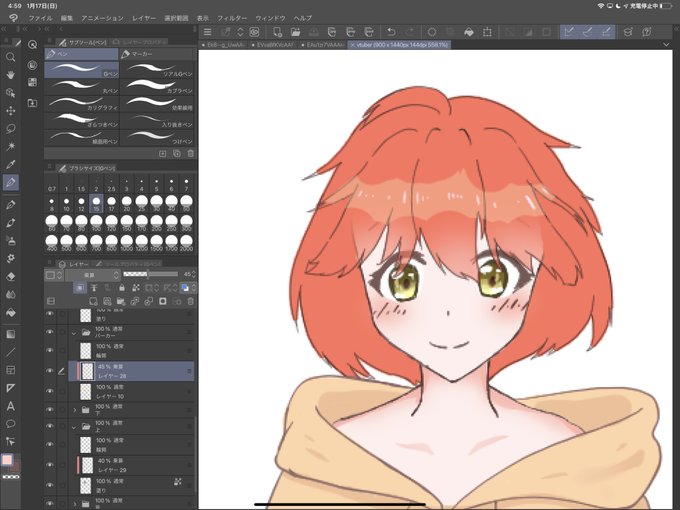This screenshot has width=680, height=510.
Task: Select the Text (A) tool
Action: coord(11,406)
